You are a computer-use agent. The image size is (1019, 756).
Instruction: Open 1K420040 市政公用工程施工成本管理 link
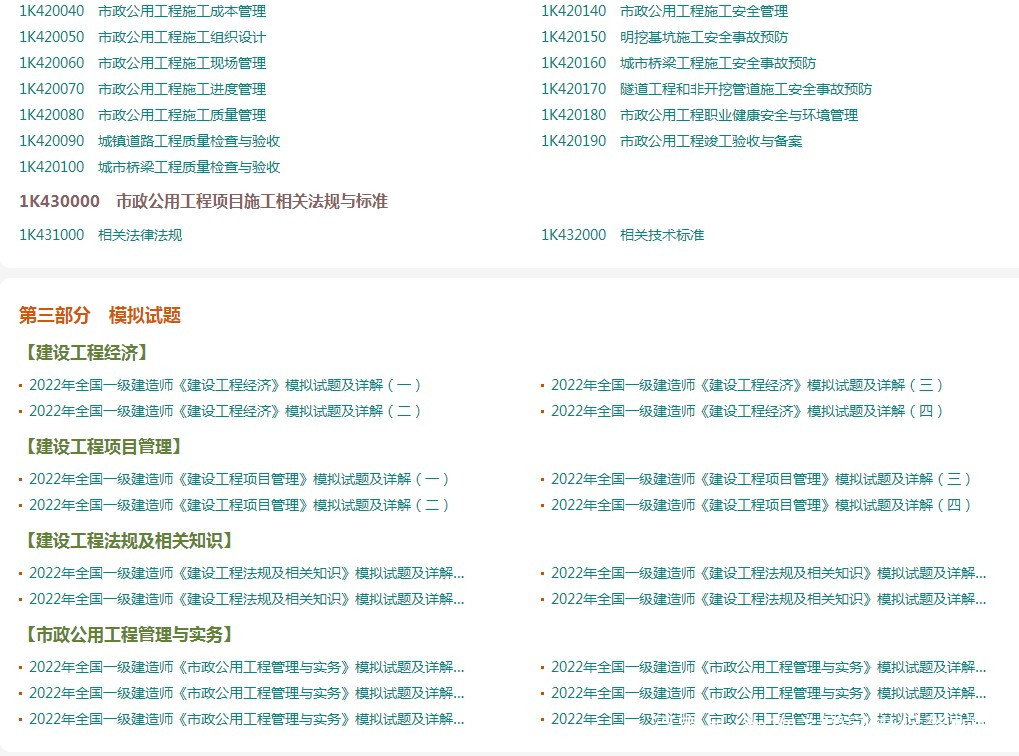[142, 11]
